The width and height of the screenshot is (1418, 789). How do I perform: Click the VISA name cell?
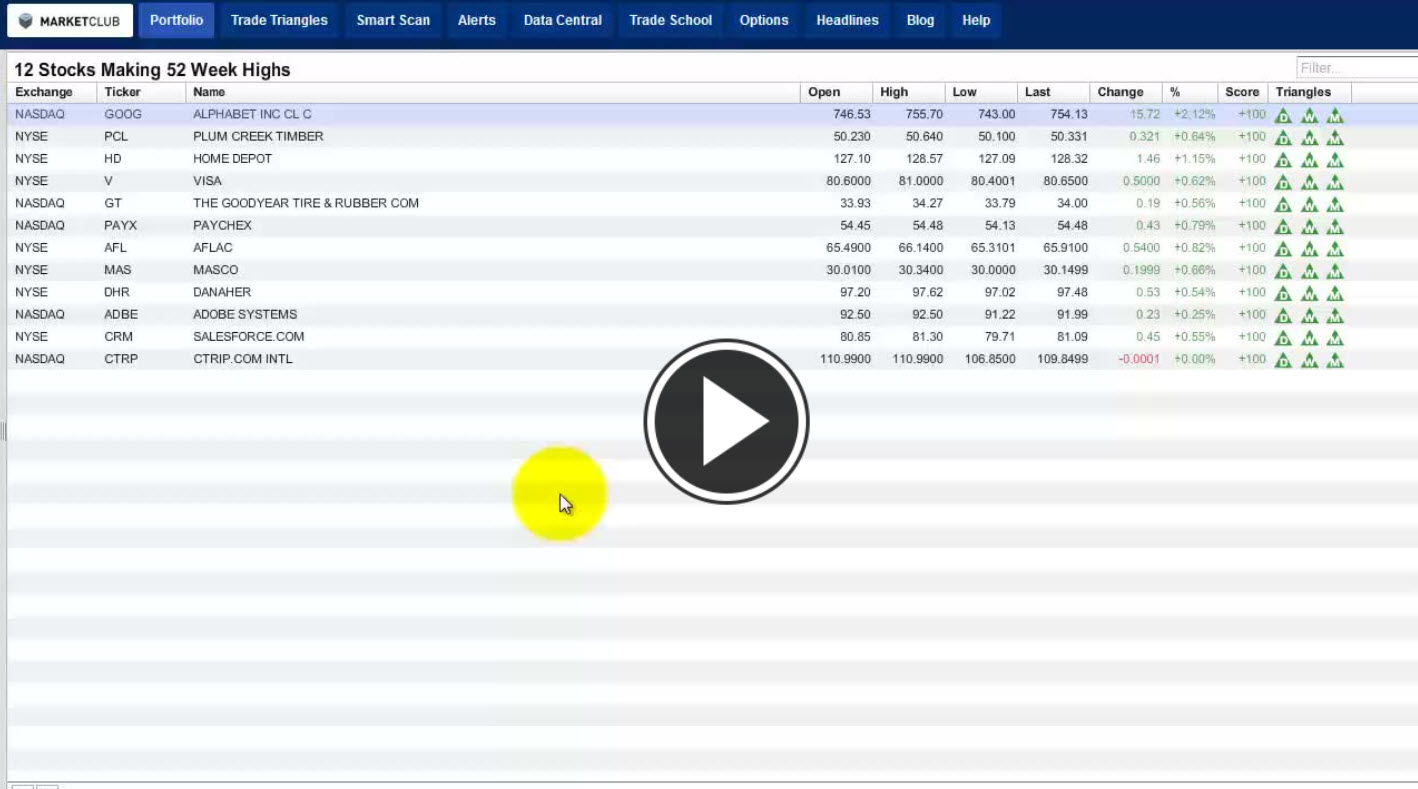click(207, 181)
